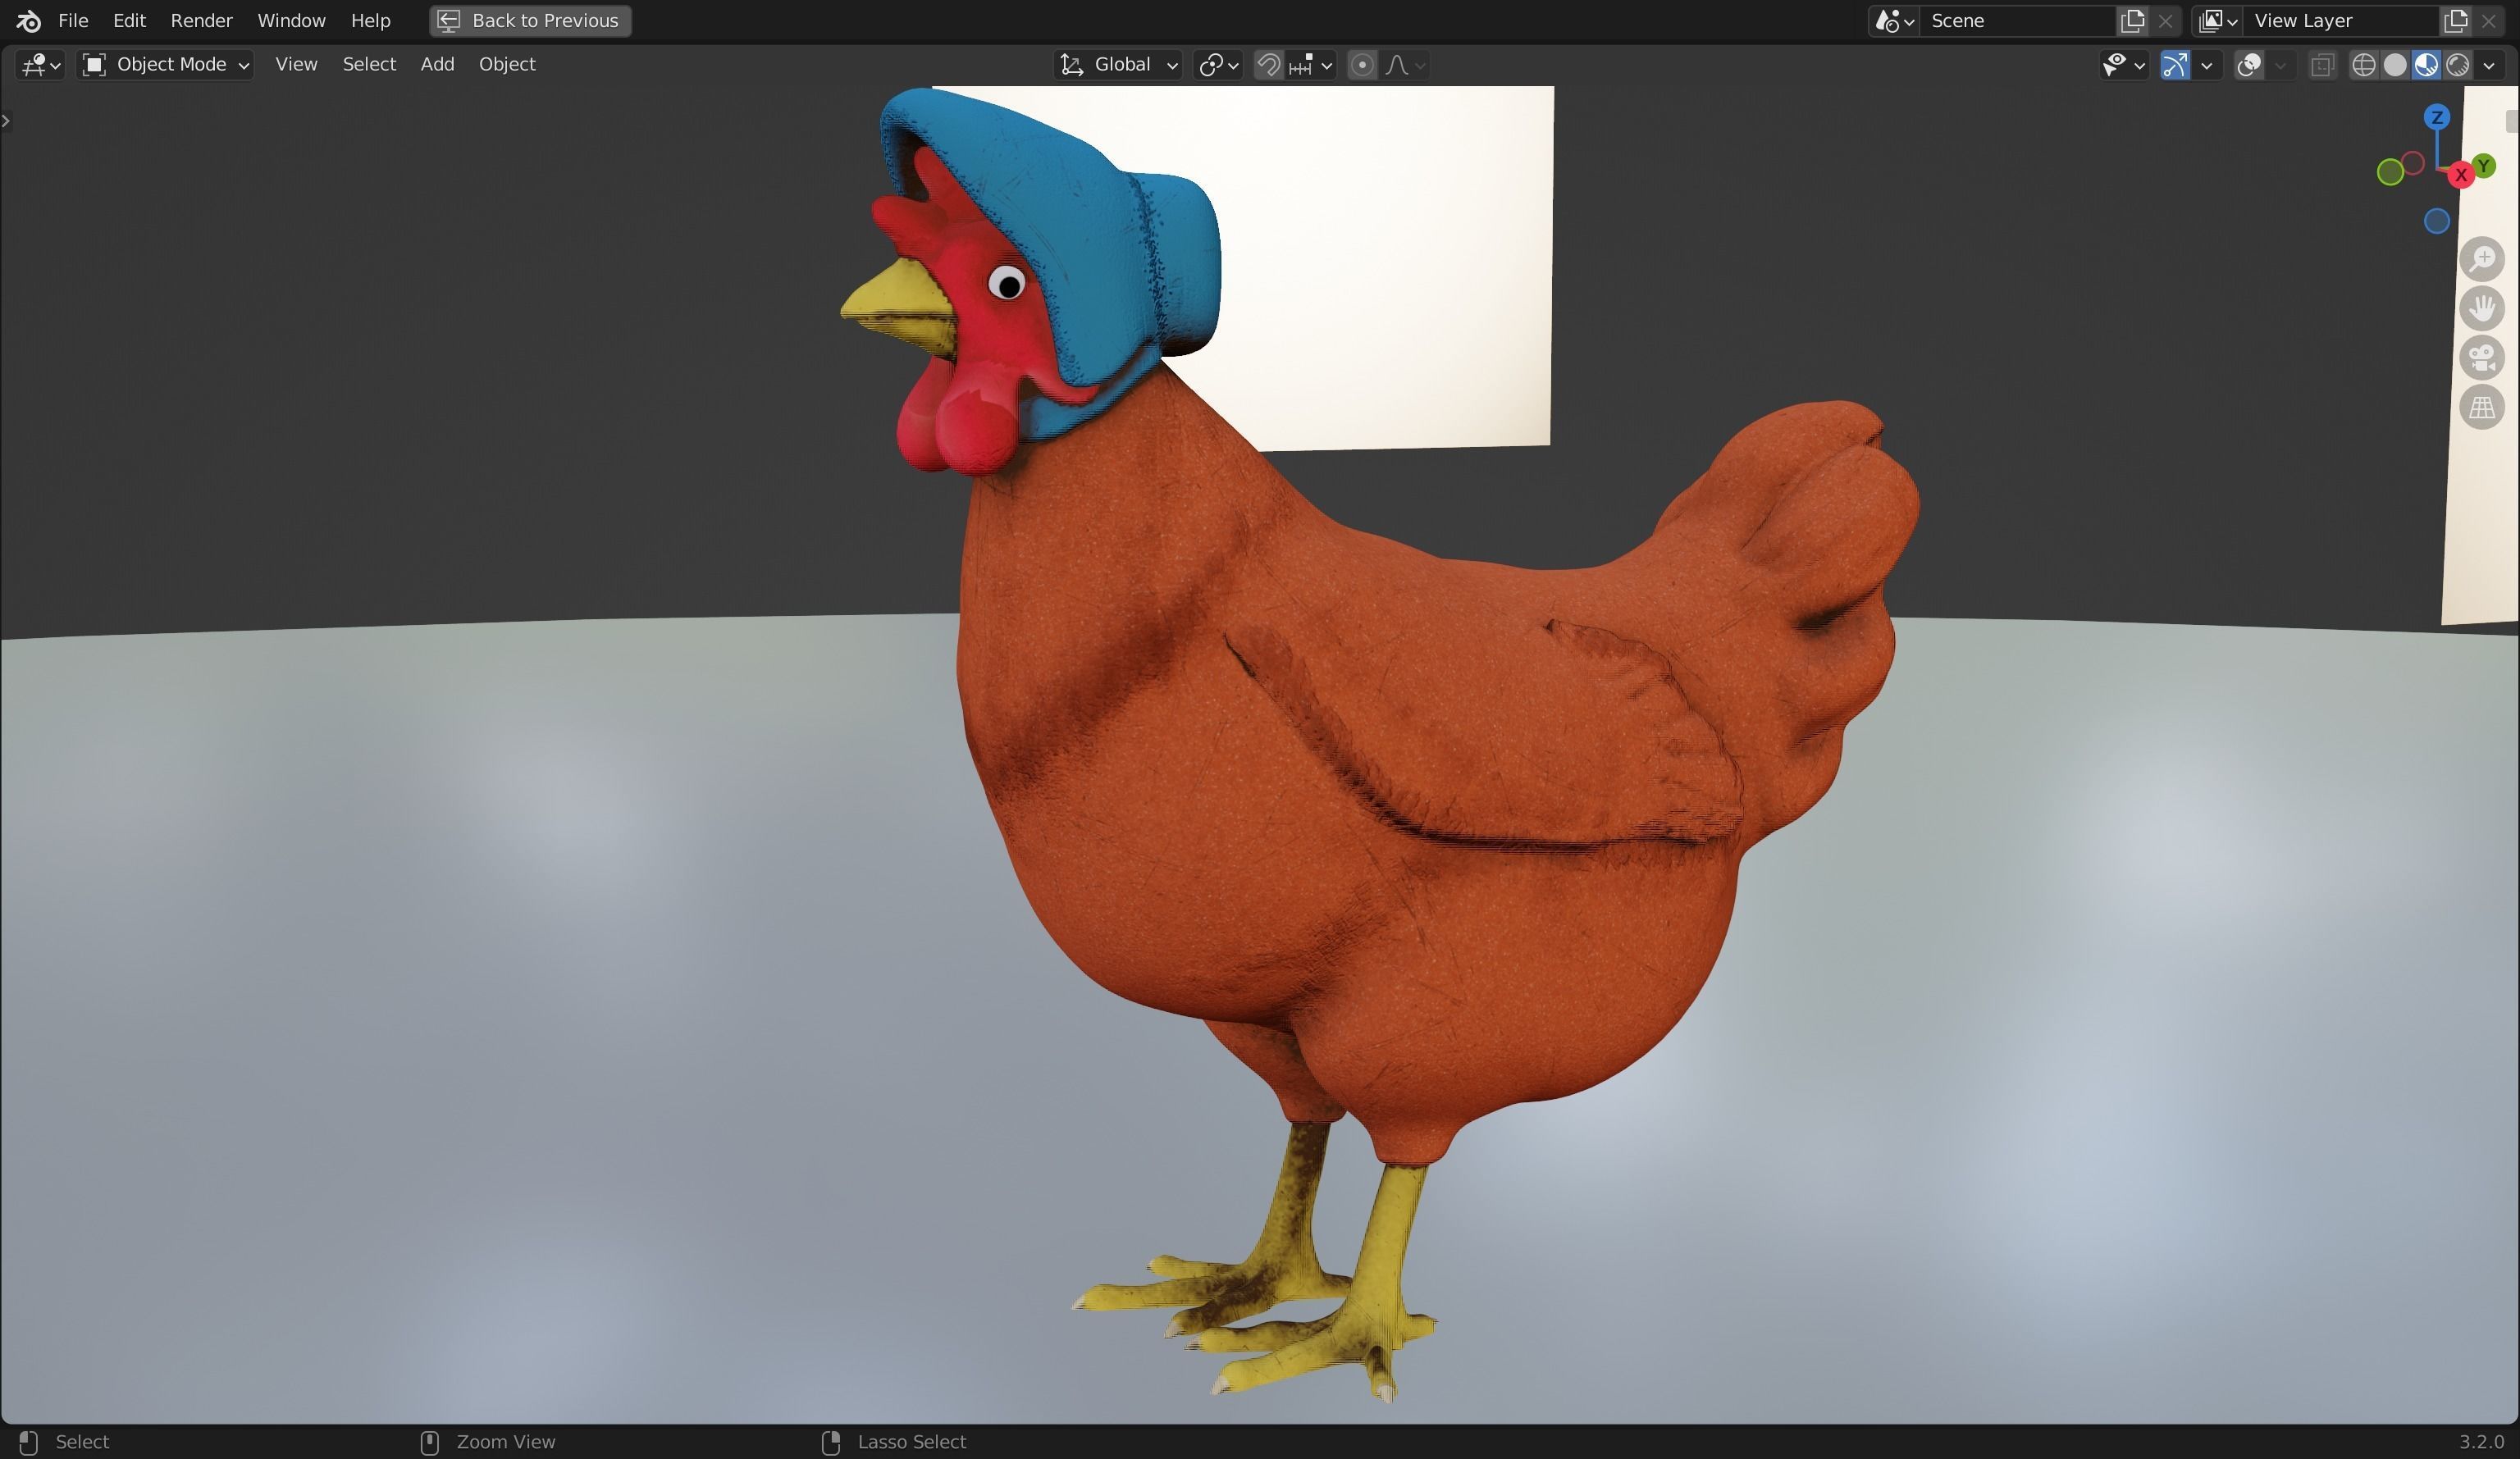Click the green Y axis gizmo handle

(x=2483, y=166)
